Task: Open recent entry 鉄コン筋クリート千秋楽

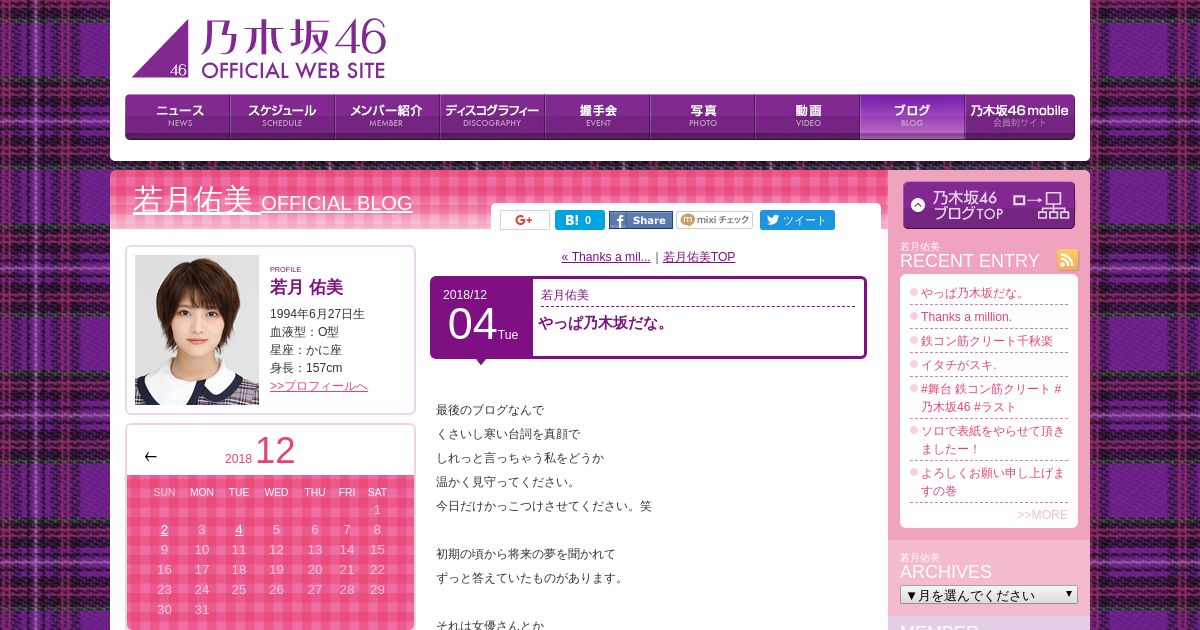Action: (987, 341)
